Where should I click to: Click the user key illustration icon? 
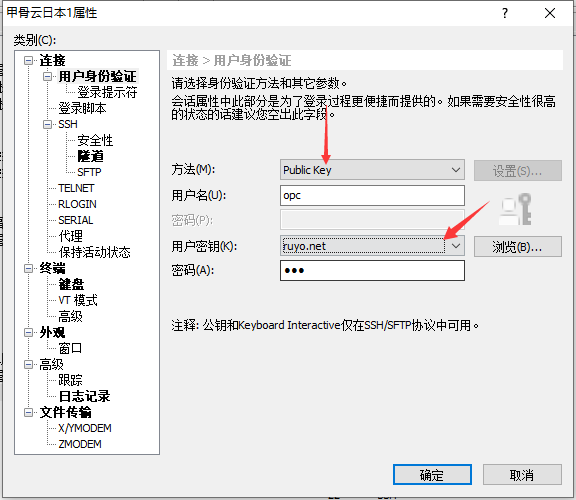click(x=515, y=209)
